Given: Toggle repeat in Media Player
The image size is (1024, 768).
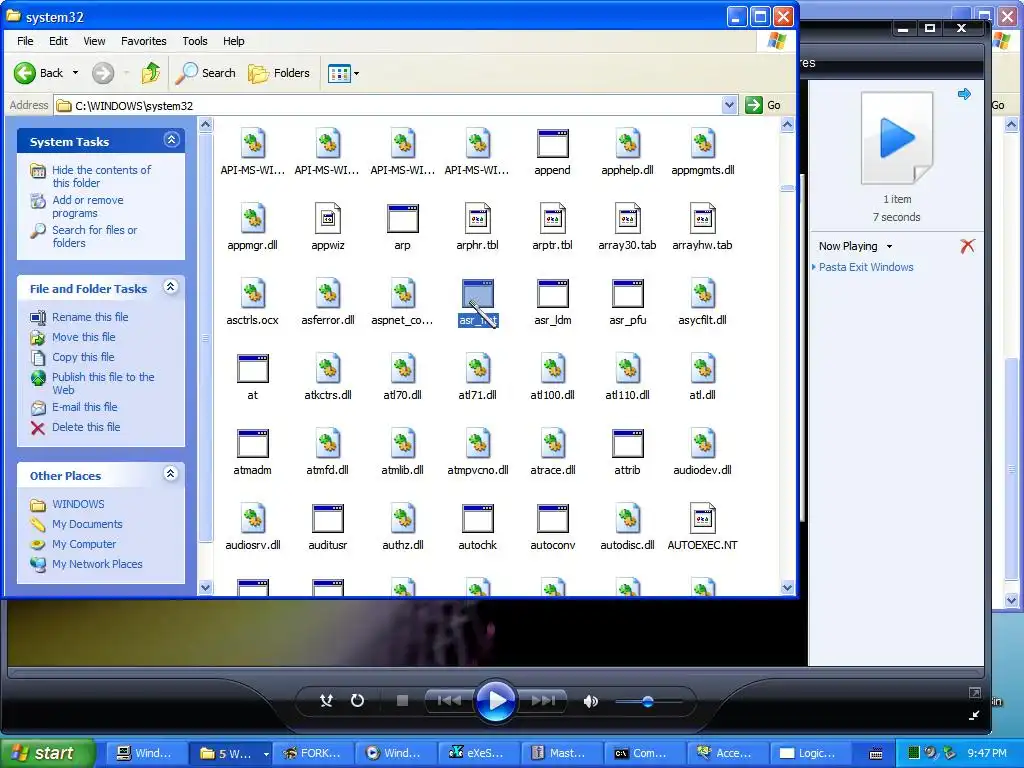Looking at the screenshot, I should pyautogui.click(x=357, y=701).
